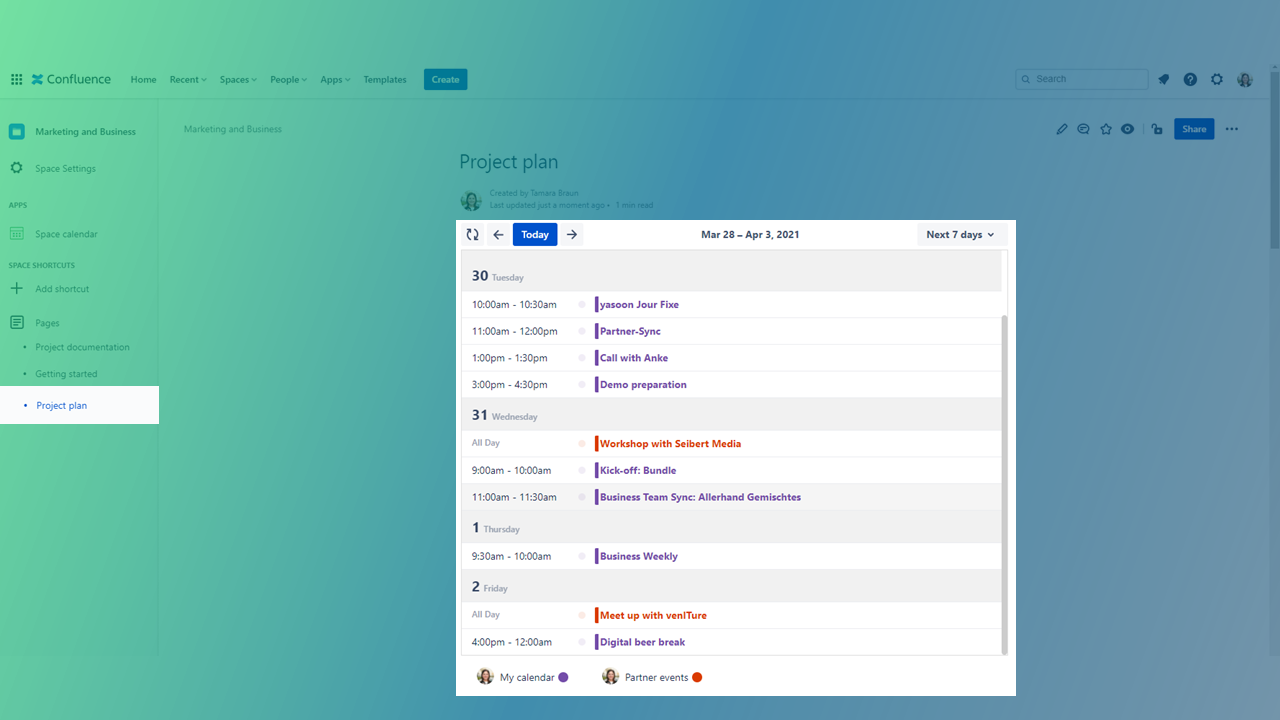
Task: Click the calendar refresh icon
Action: 473,235
